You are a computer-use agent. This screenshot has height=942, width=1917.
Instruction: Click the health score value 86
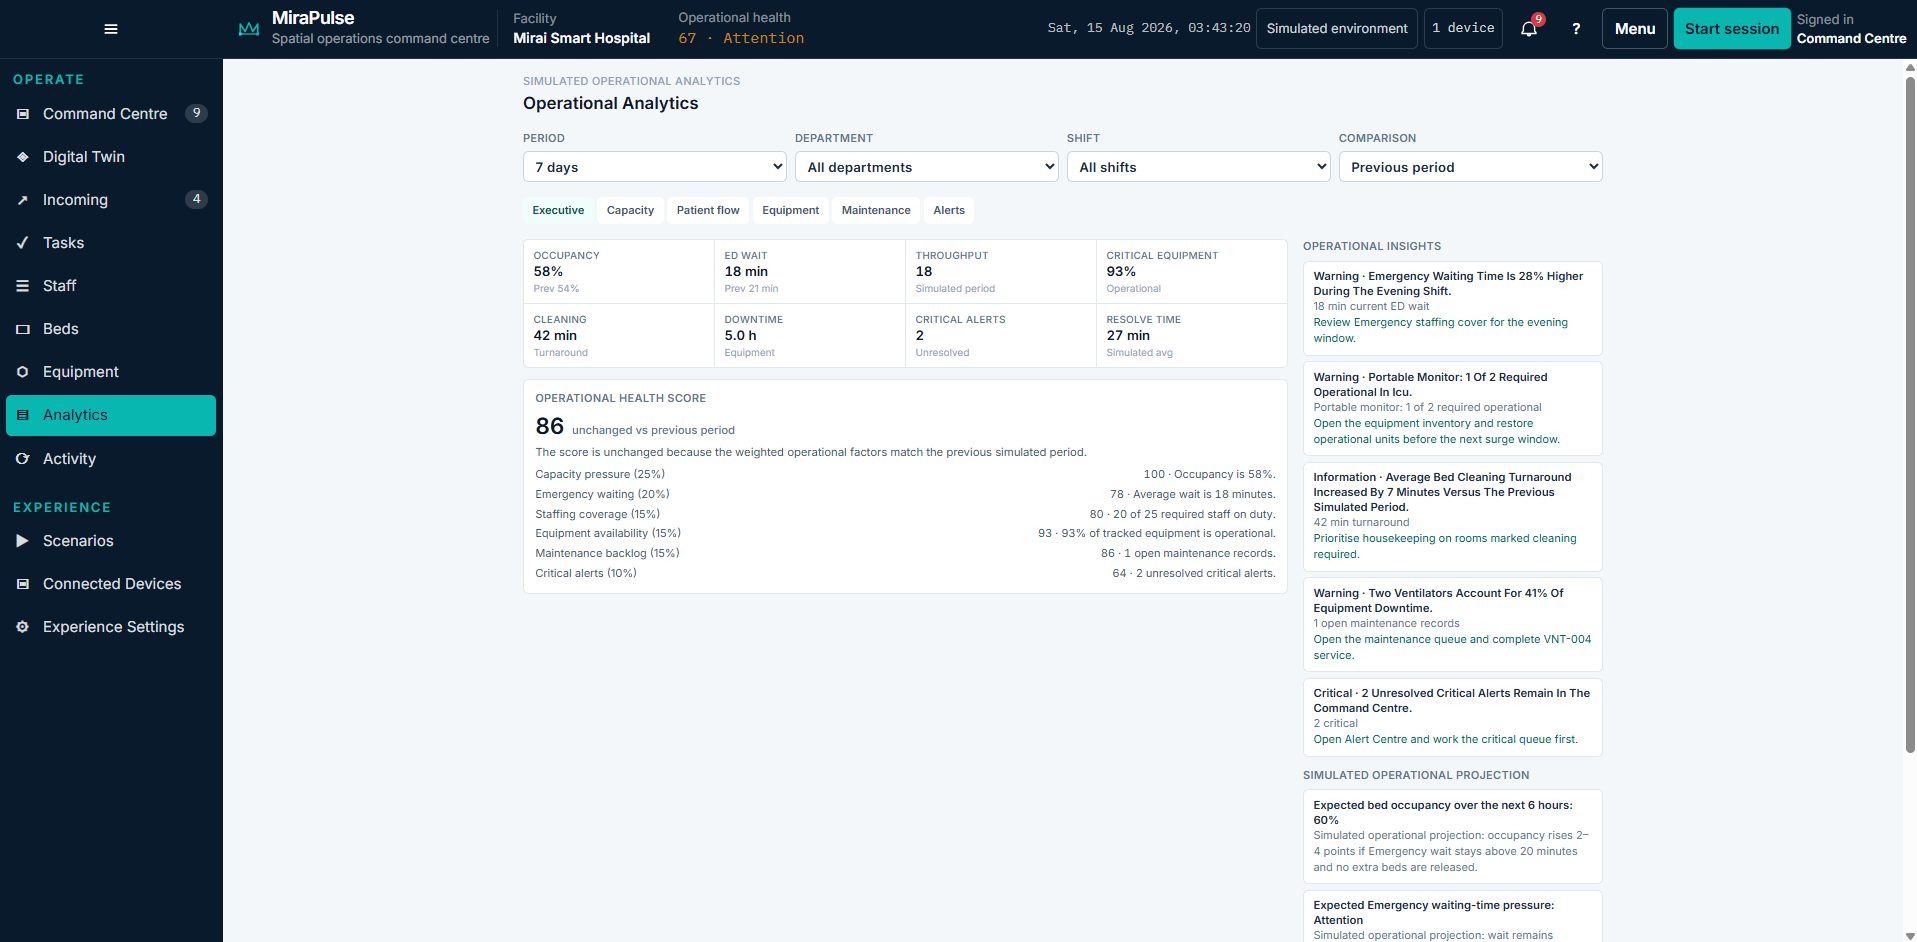[x=549, y=426]
